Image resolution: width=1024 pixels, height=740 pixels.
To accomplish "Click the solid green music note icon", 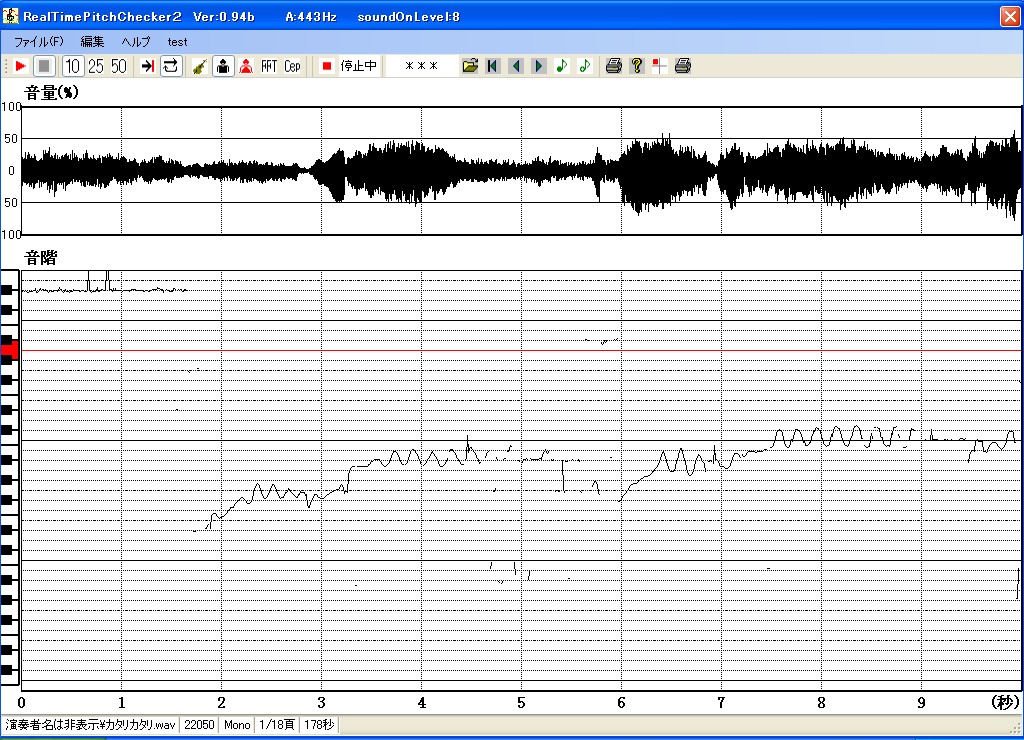I will (x=562, y=66).
